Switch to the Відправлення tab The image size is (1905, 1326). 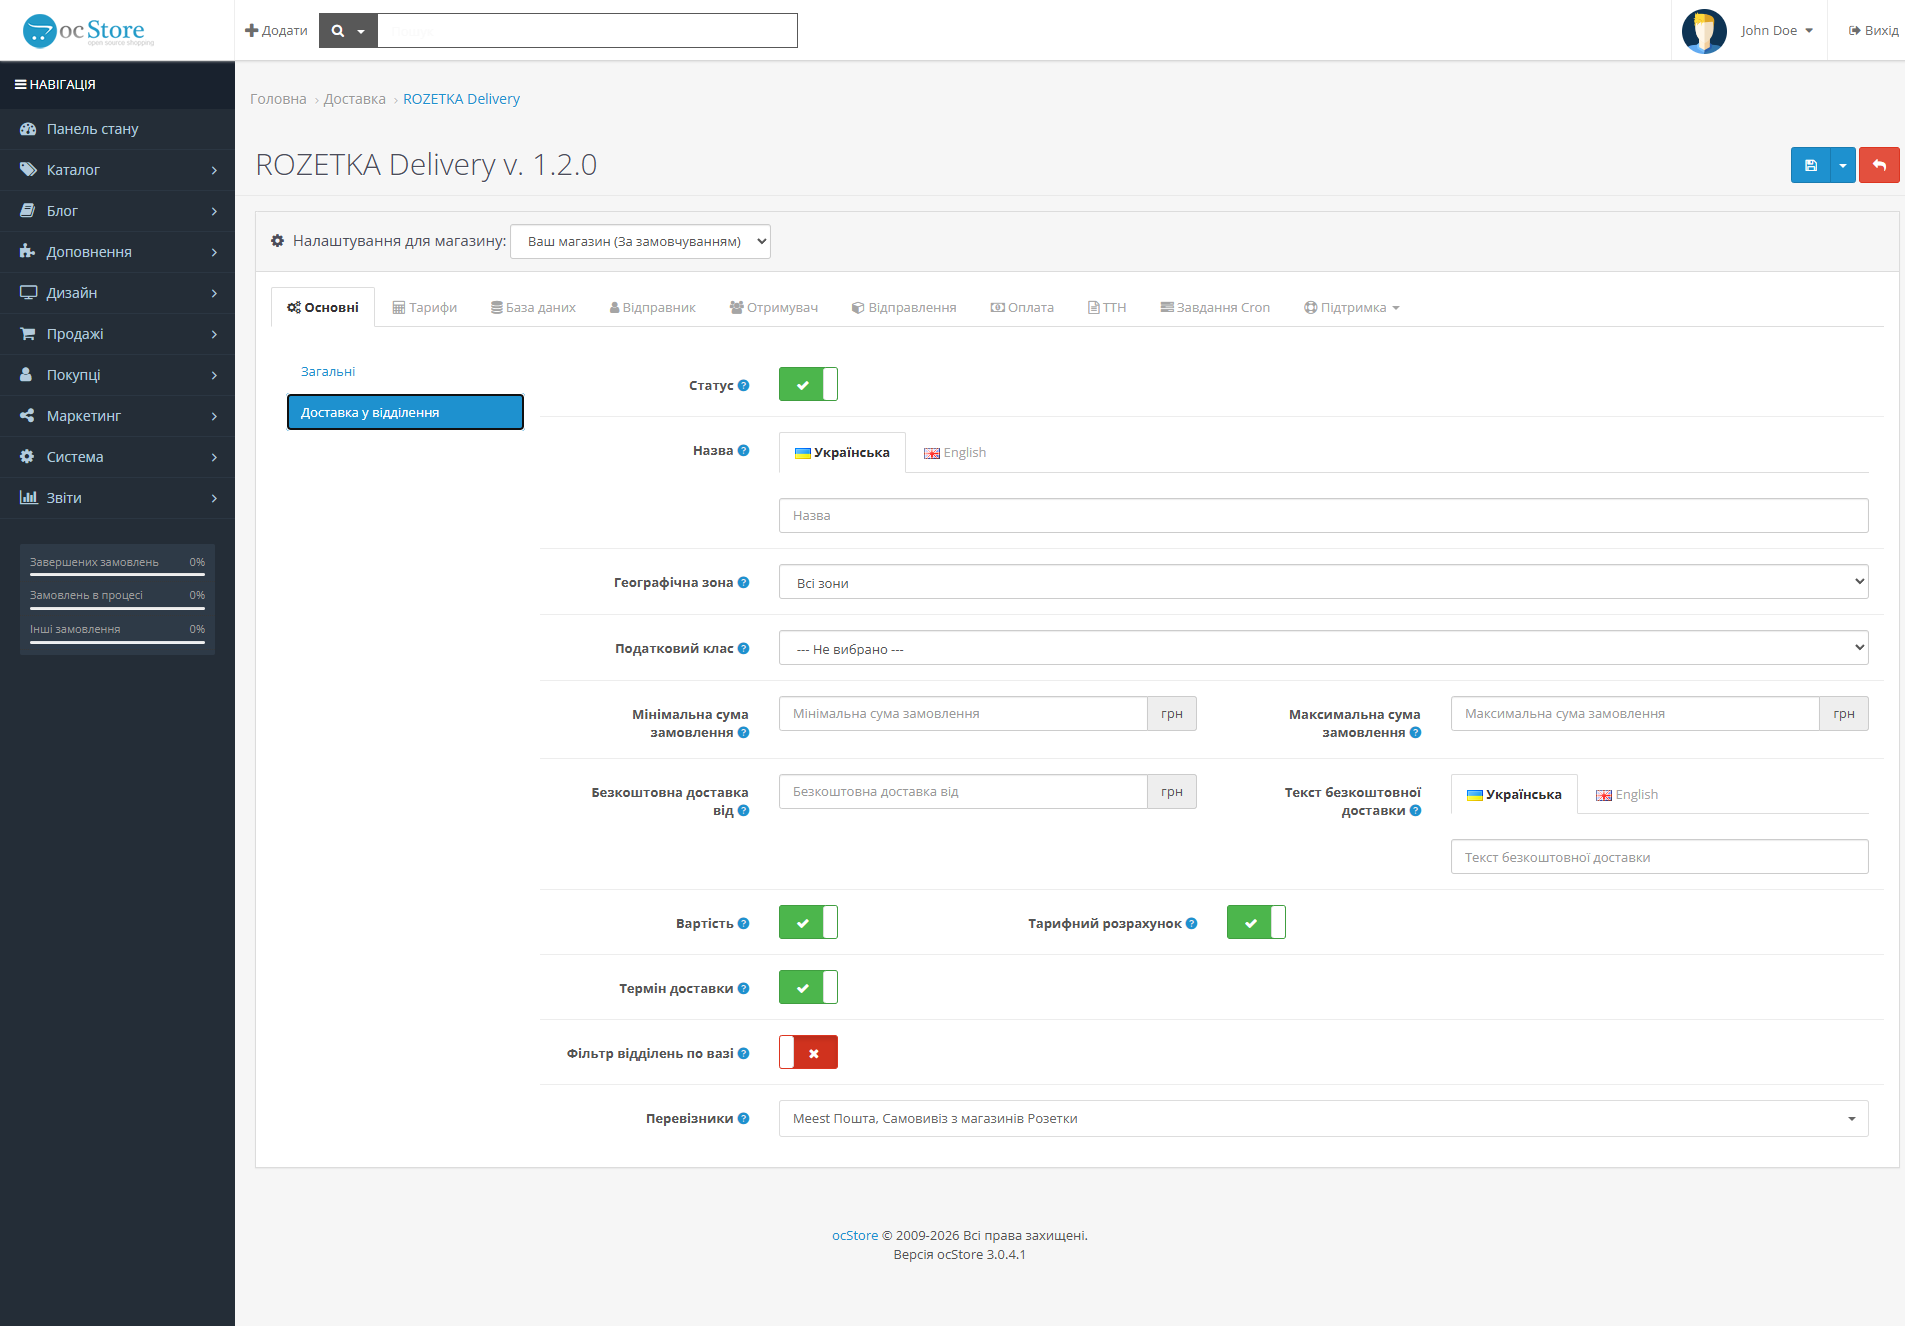pyautogui.click(x=904, y=307)
